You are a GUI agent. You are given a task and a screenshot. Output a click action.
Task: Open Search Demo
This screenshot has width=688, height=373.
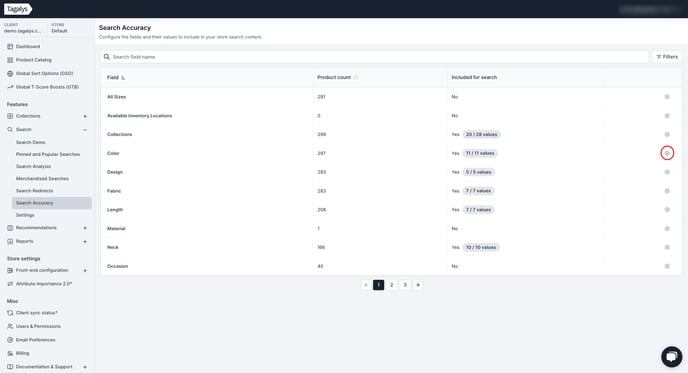[x=31, y=143]
